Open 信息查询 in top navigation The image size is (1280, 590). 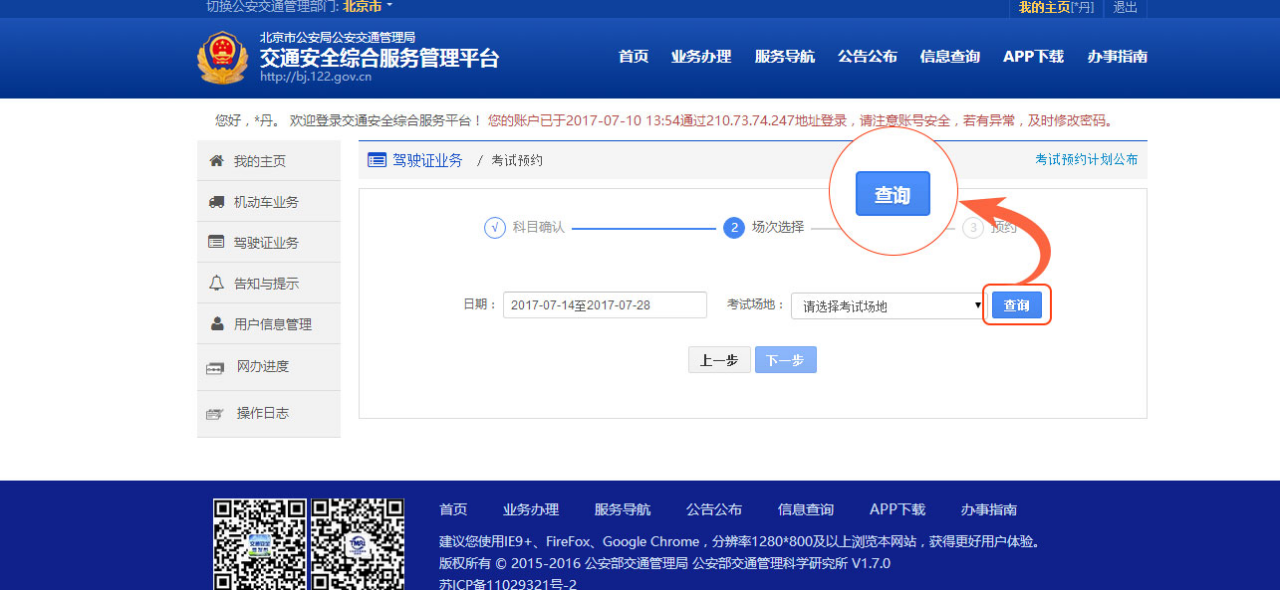950,57
